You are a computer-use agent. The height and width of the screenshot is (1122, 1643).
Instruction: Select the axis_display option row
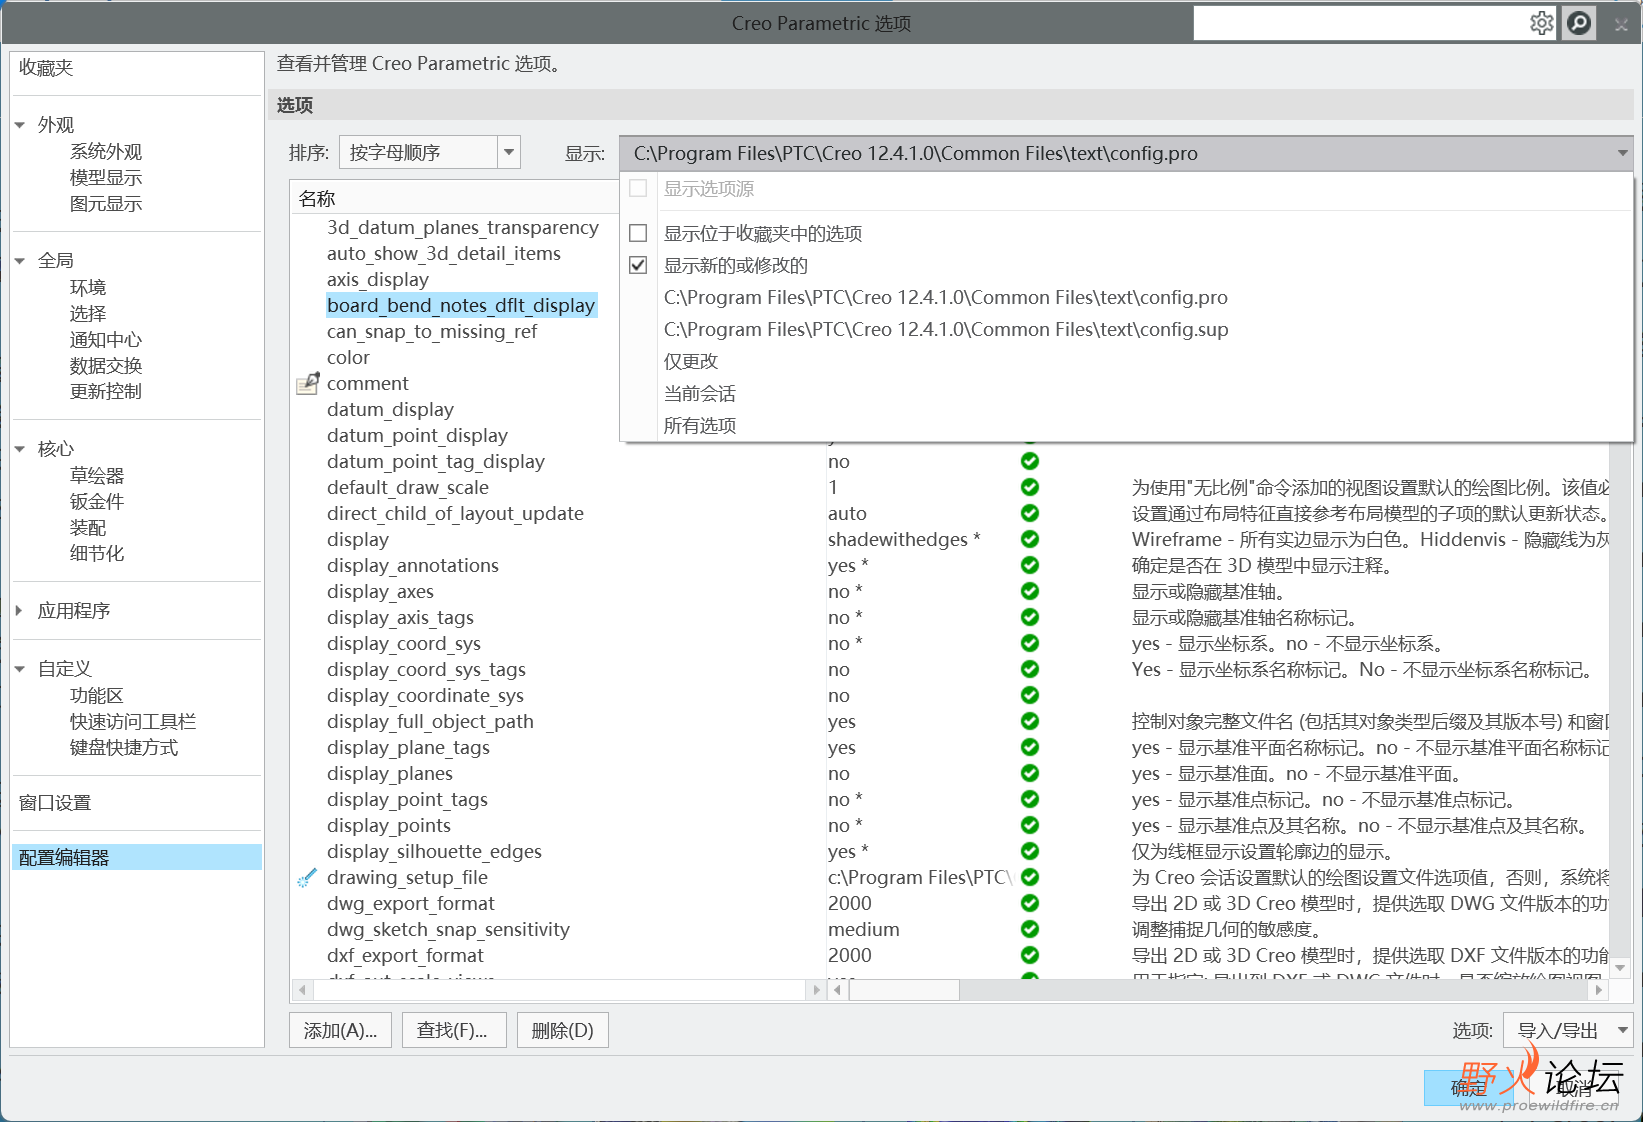point(378,279)
